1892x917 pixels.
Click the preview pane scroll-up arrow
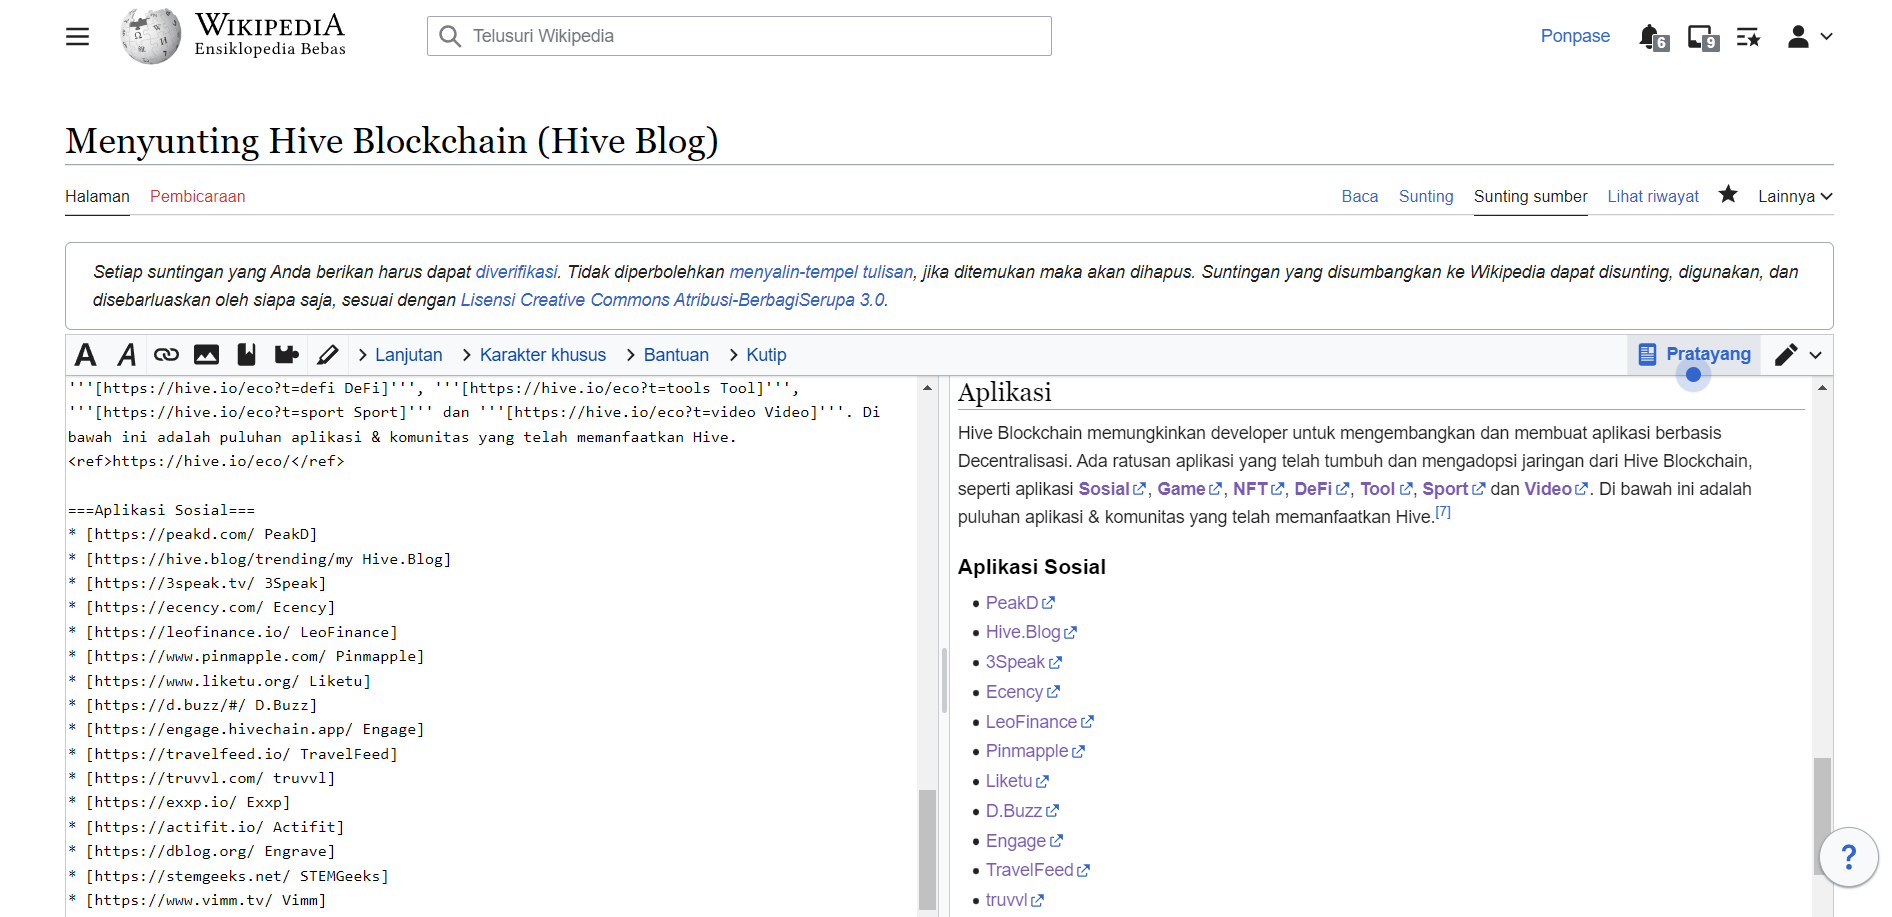[x=1822, y=387]
